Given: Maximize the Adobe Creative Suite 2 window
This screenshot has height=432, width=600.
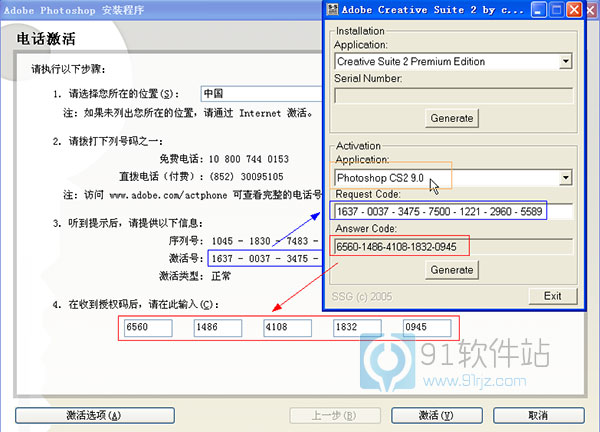Looking at the screenshot, I should [558, 12].
